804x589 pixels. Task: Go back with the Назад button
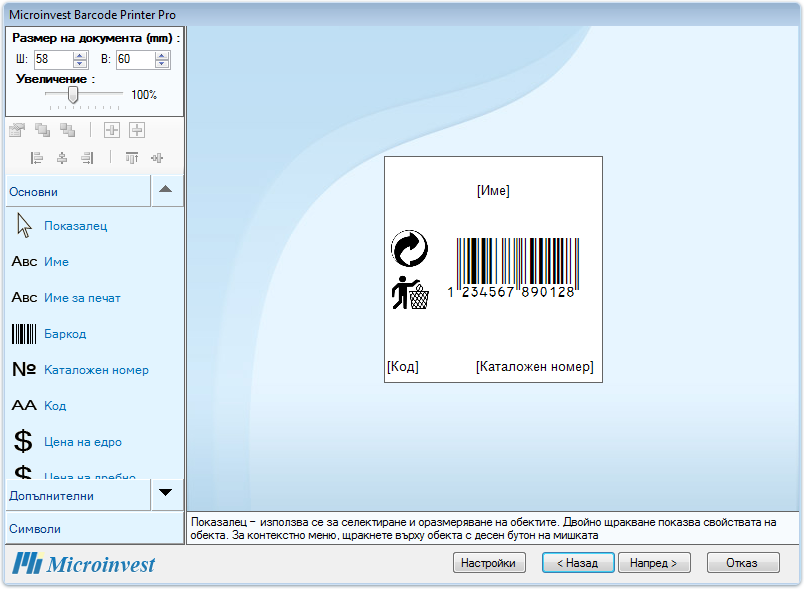pyautogui.click(x=578, y=563)
